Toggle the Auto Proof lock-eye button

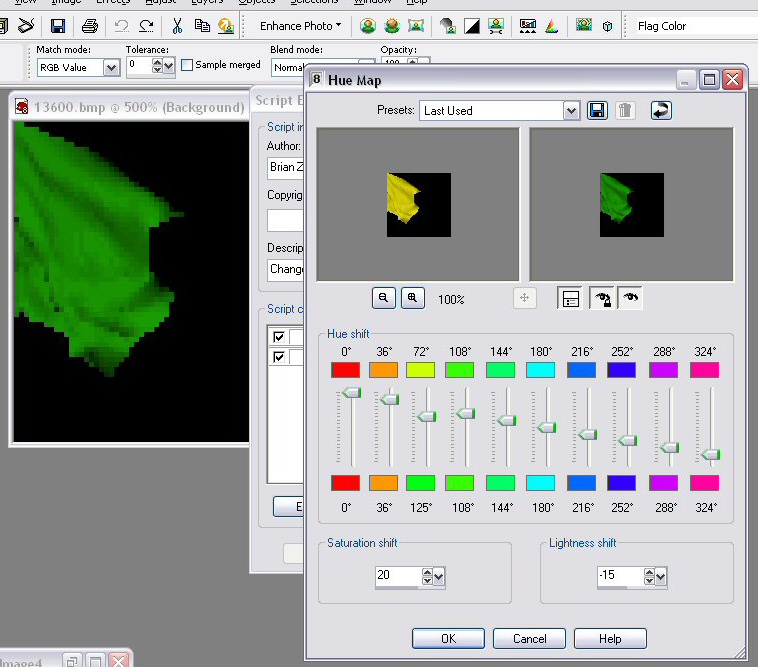tap(602, 298)
